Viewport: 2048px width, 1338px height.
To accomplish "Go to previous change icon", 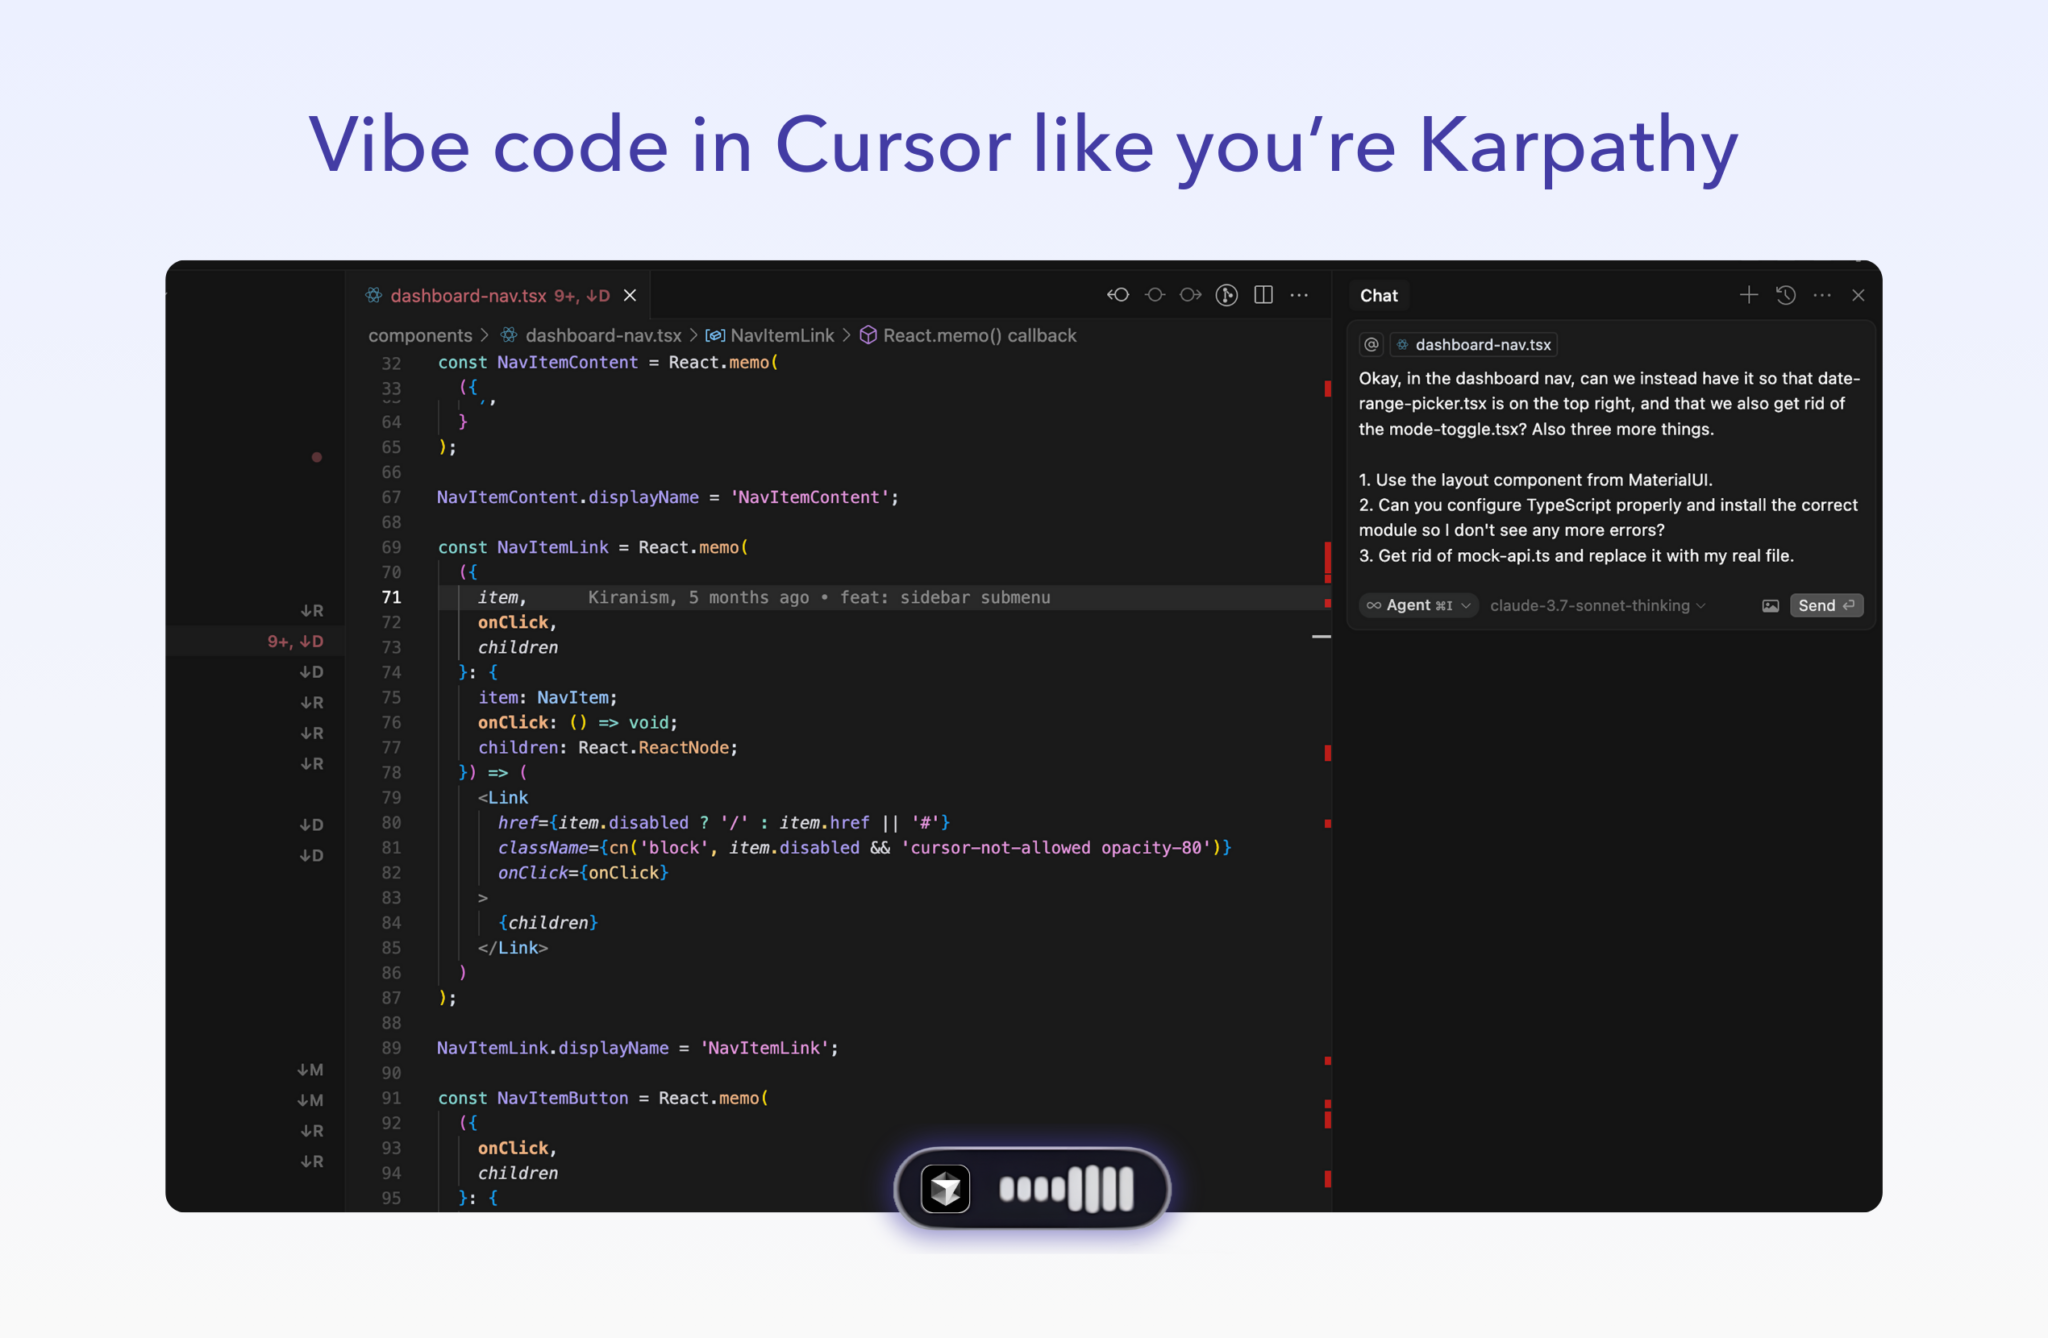I will coord(1118,295).
